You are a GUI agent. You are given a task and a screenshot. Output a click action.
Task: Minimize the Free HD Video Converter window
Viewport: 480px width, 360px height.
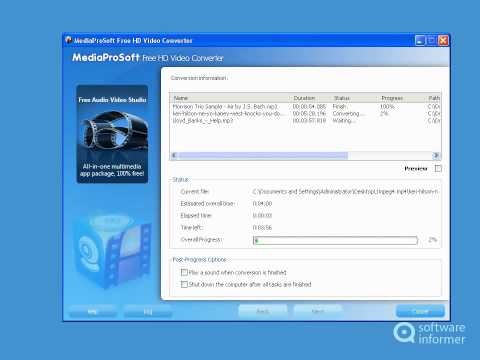[x=420, y=41]
